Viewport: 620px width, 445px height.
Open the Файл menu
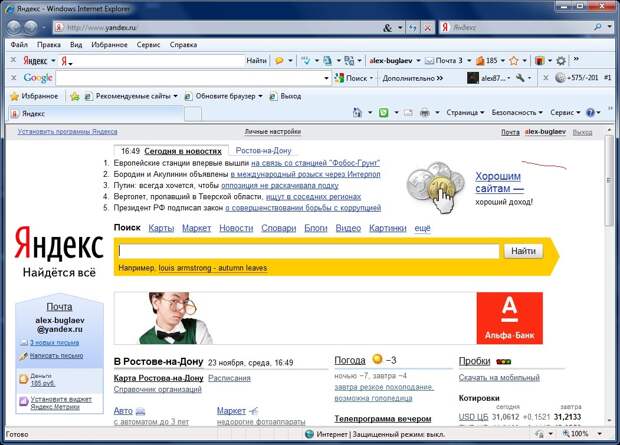tap(19, 45)
